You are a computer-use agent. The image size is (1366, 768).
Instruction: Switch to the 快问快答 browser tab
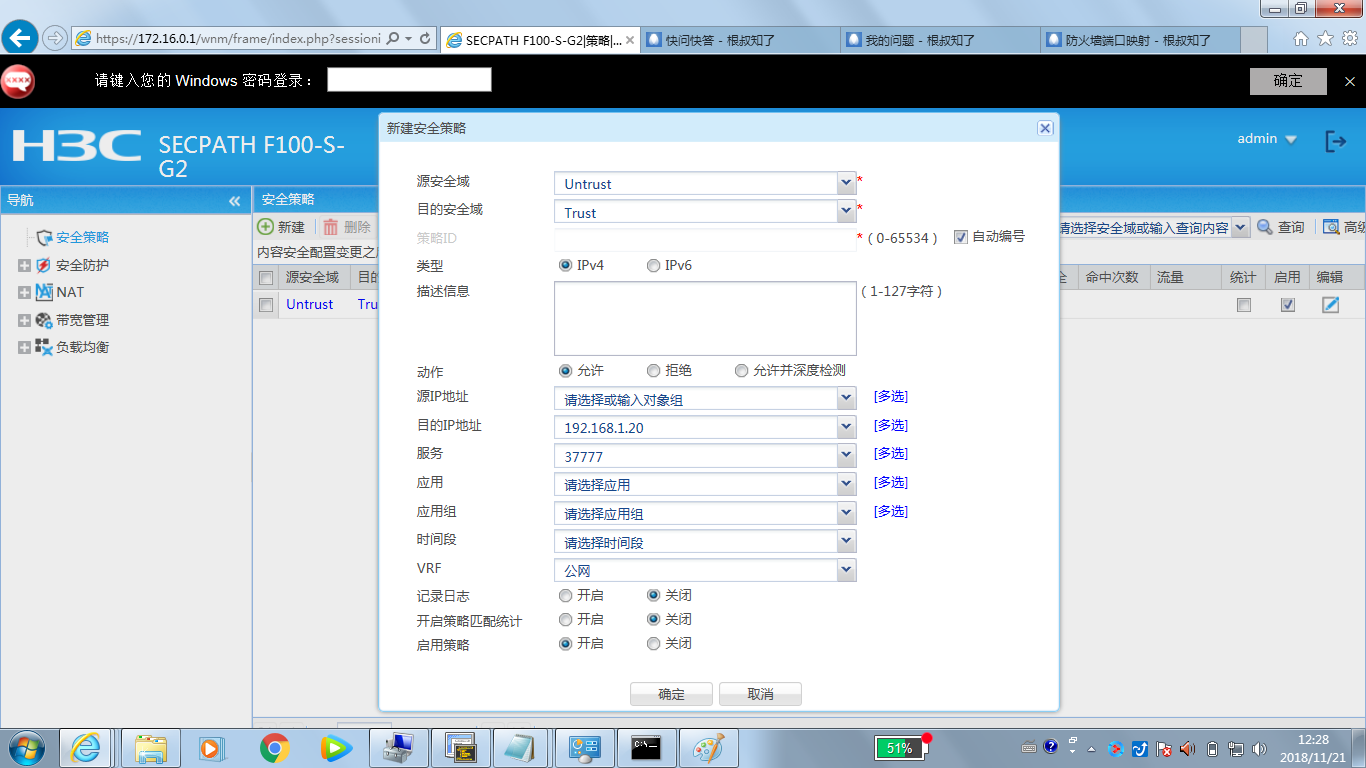pyautogui.click(x=740, y=40)
